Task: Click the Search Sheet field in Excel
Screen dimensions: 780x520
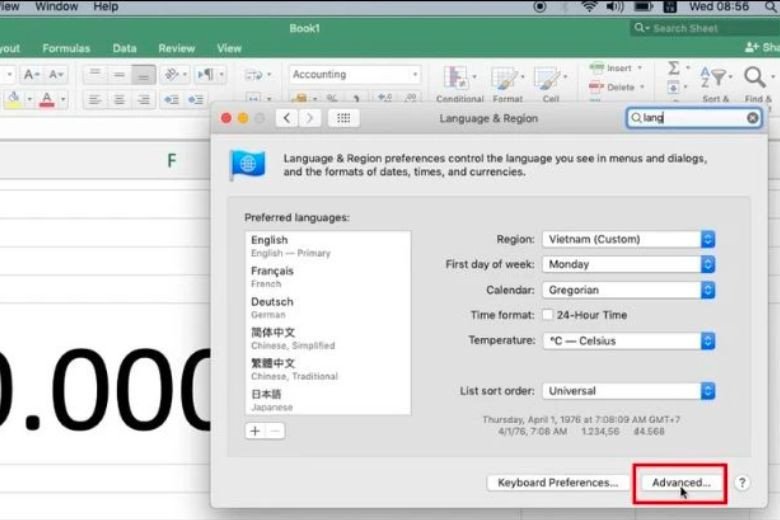Action: pos(704,28)
